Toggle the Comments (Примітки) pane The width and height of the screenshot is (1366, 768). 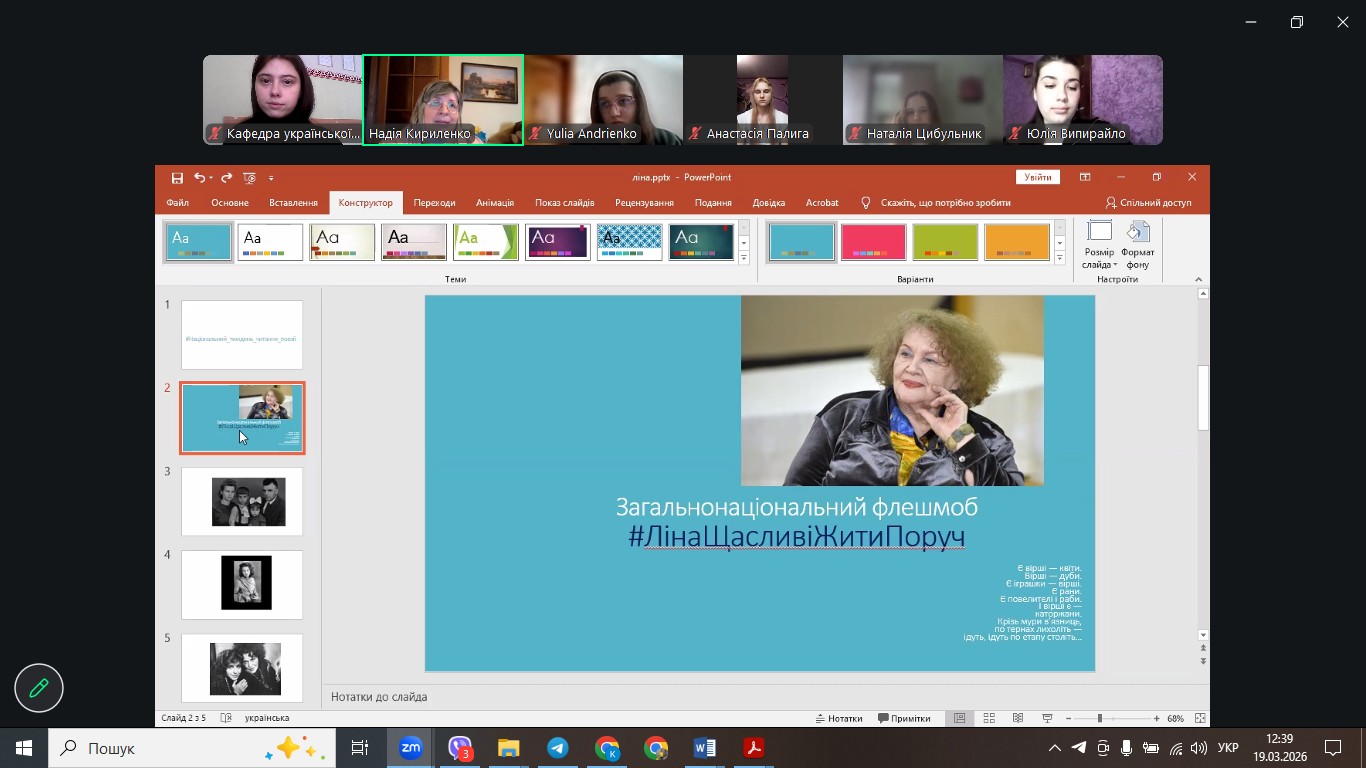tap(904, 718)
